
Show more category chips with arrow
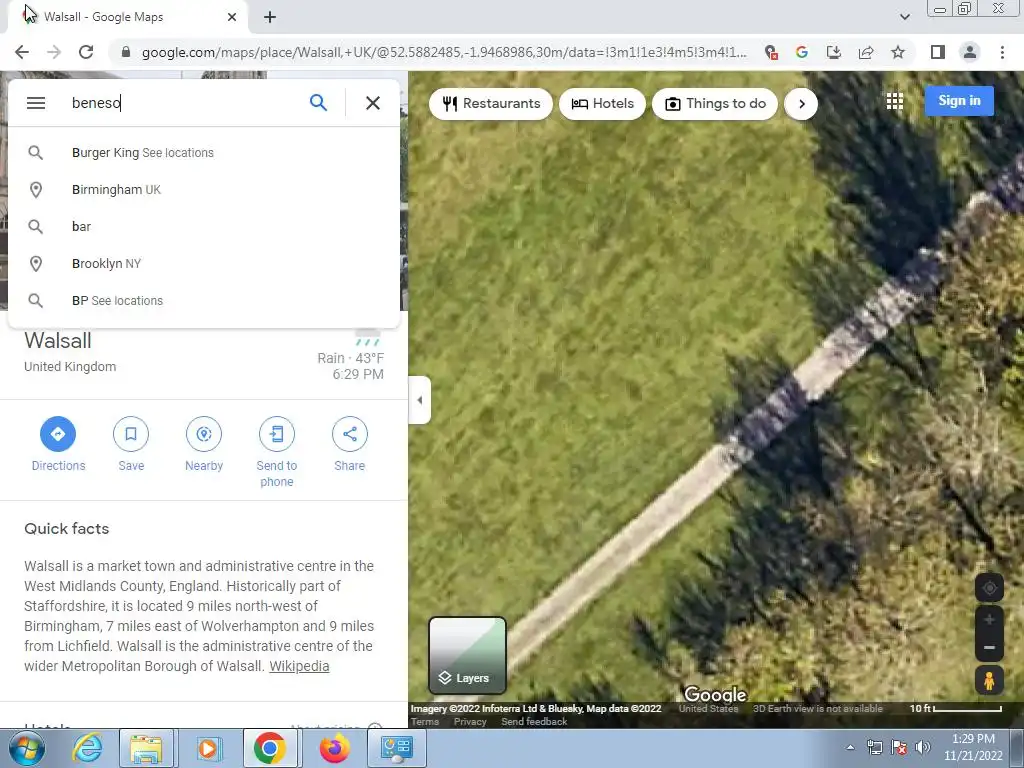point(801,104)
